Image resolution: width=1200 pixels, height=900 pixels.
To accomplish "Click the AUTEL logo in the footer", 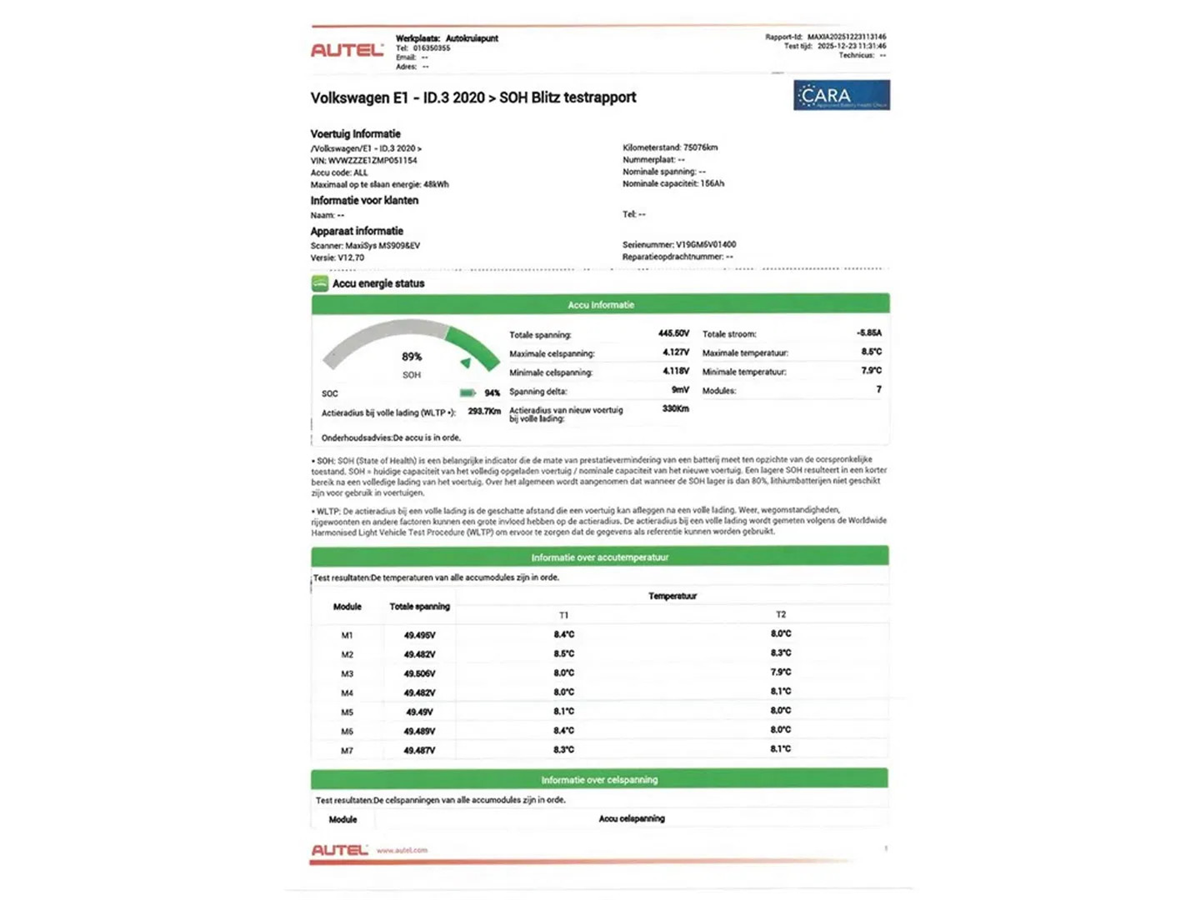I will click(x=340, y=850).
